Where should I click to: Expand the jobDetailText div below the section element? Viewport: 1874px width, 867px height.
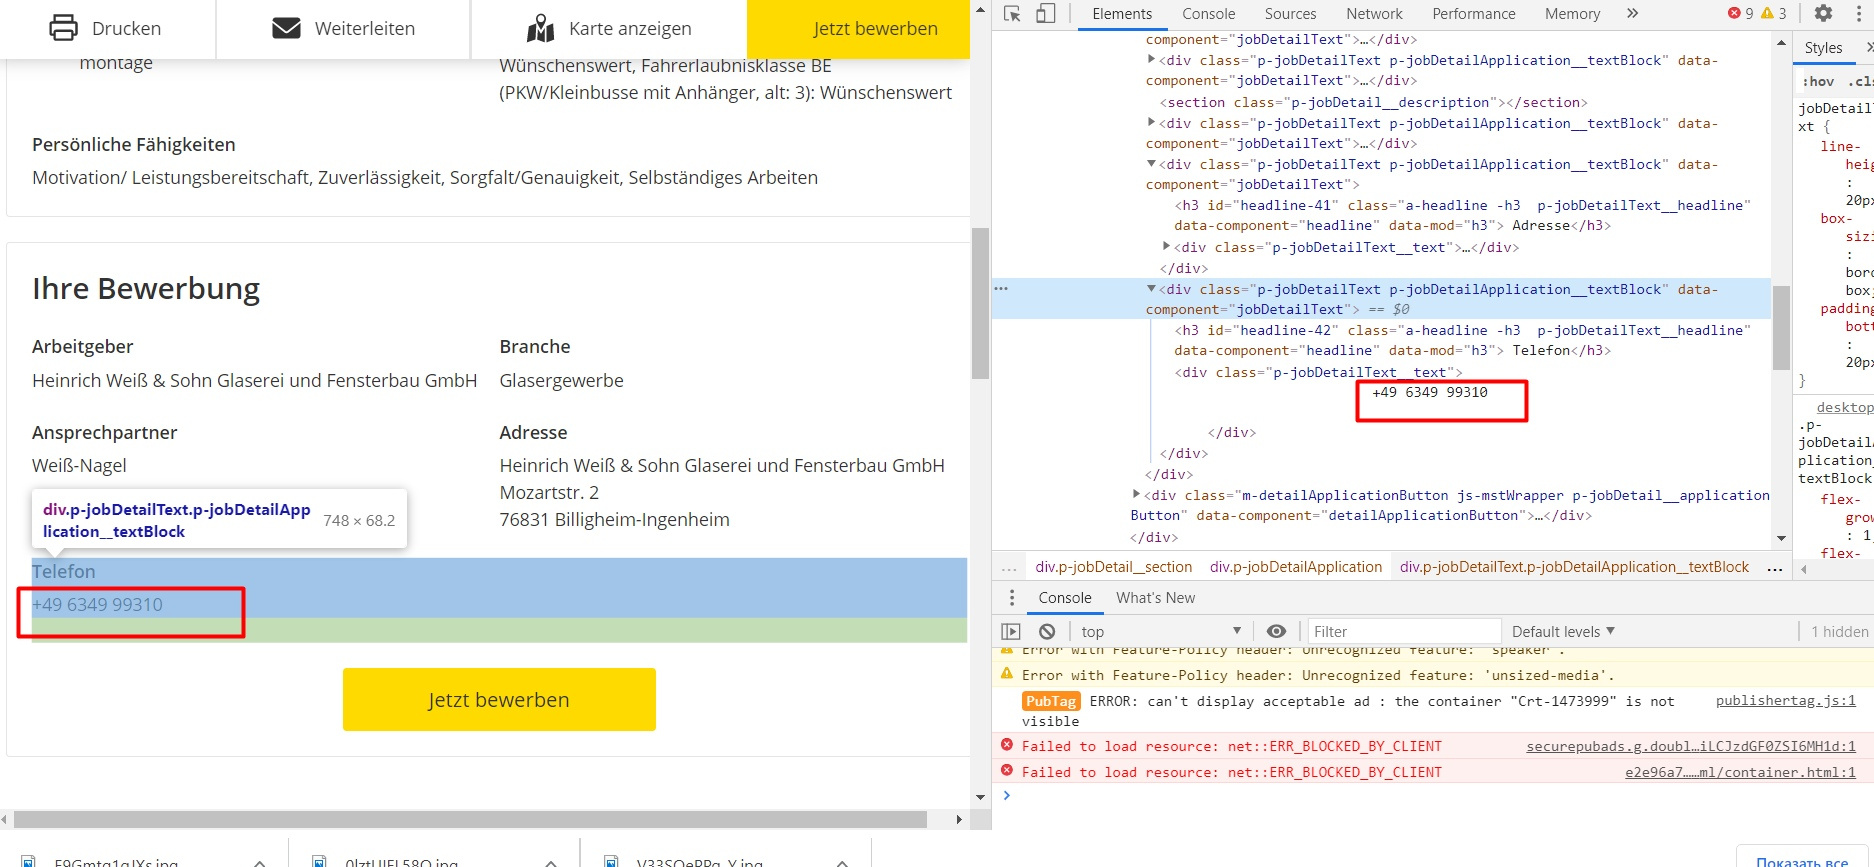1151,122
